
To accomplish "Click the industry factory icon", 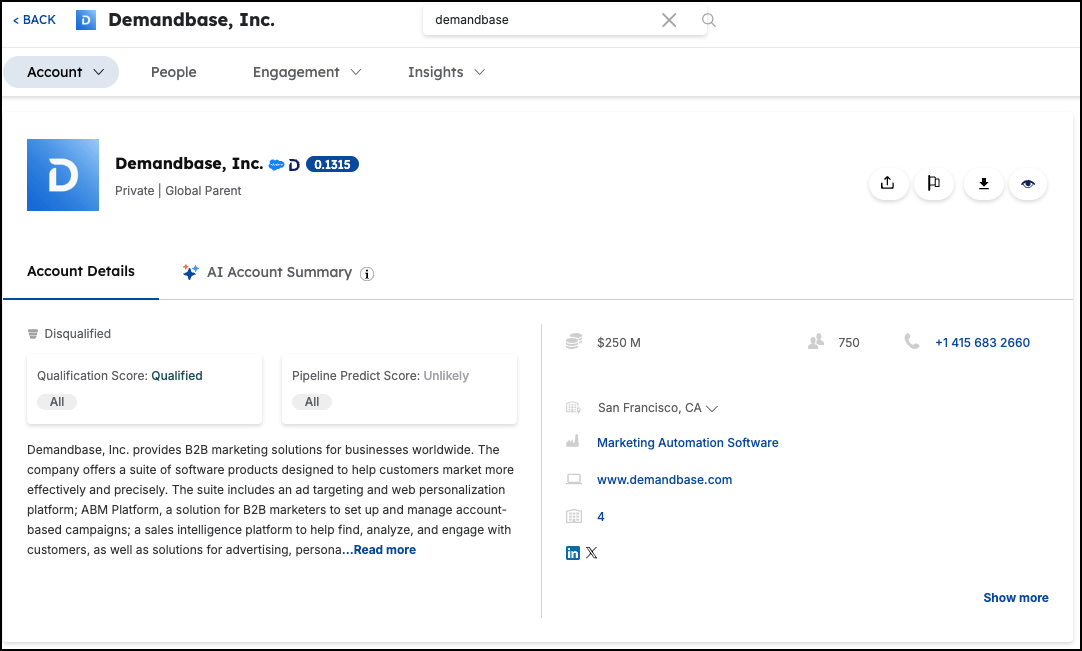I will (x=573, y=441).
